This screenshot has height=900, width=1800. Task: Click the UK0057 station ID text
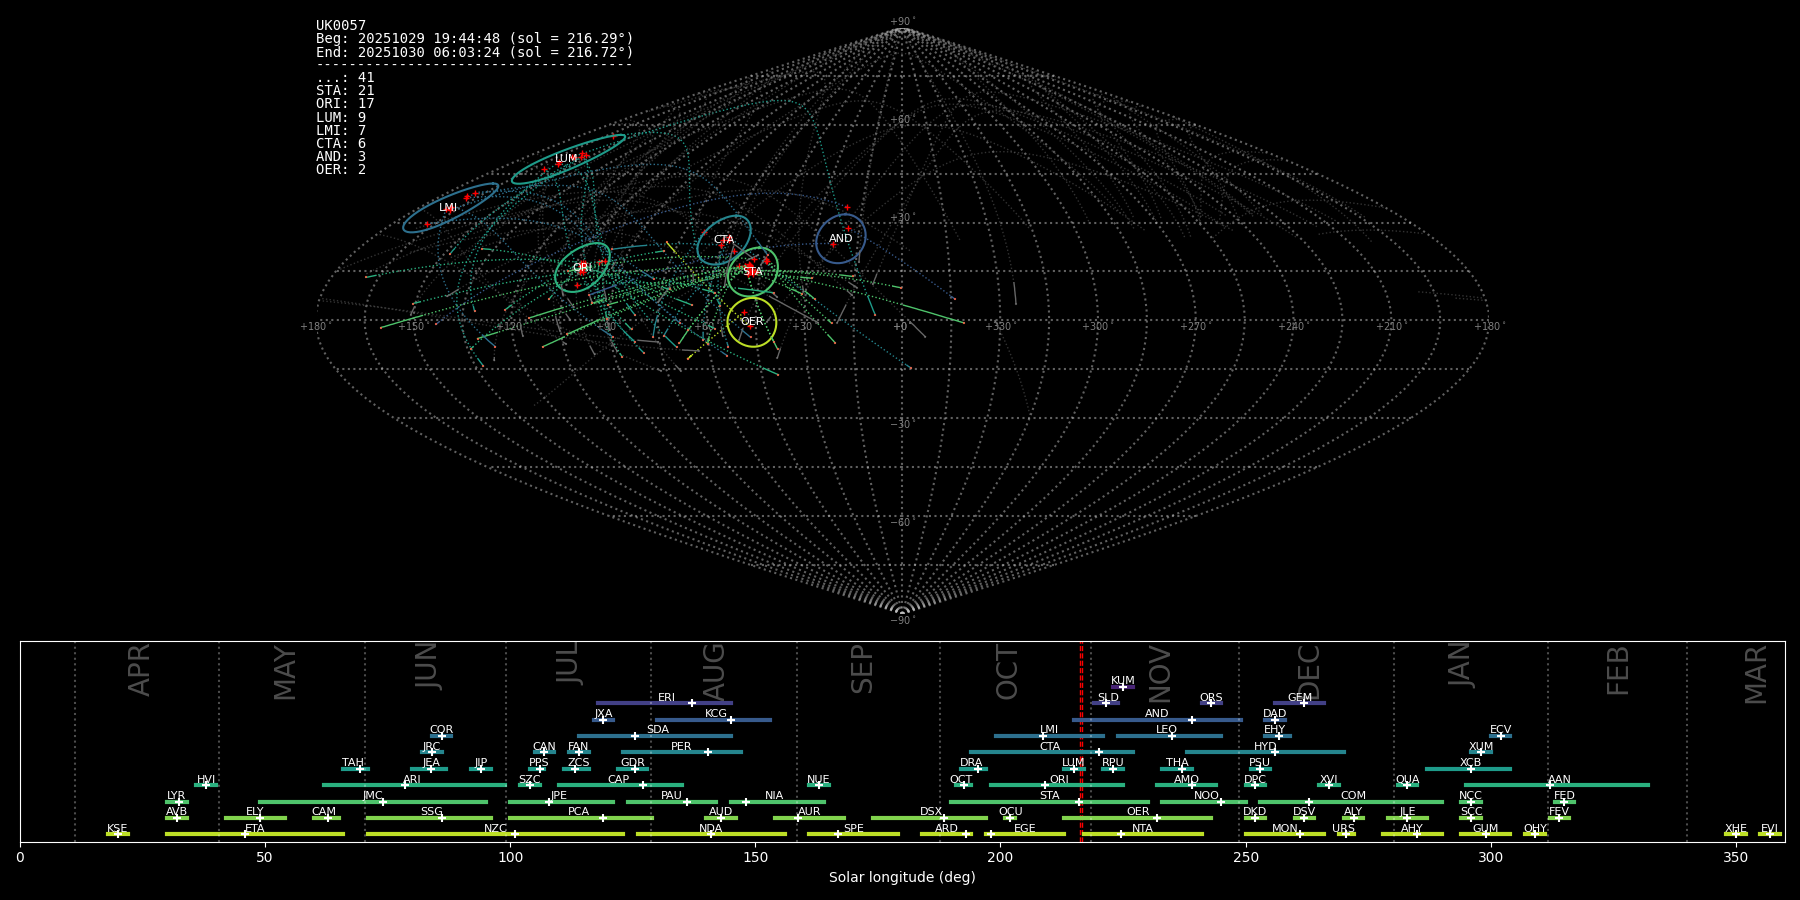pos(341,26)
